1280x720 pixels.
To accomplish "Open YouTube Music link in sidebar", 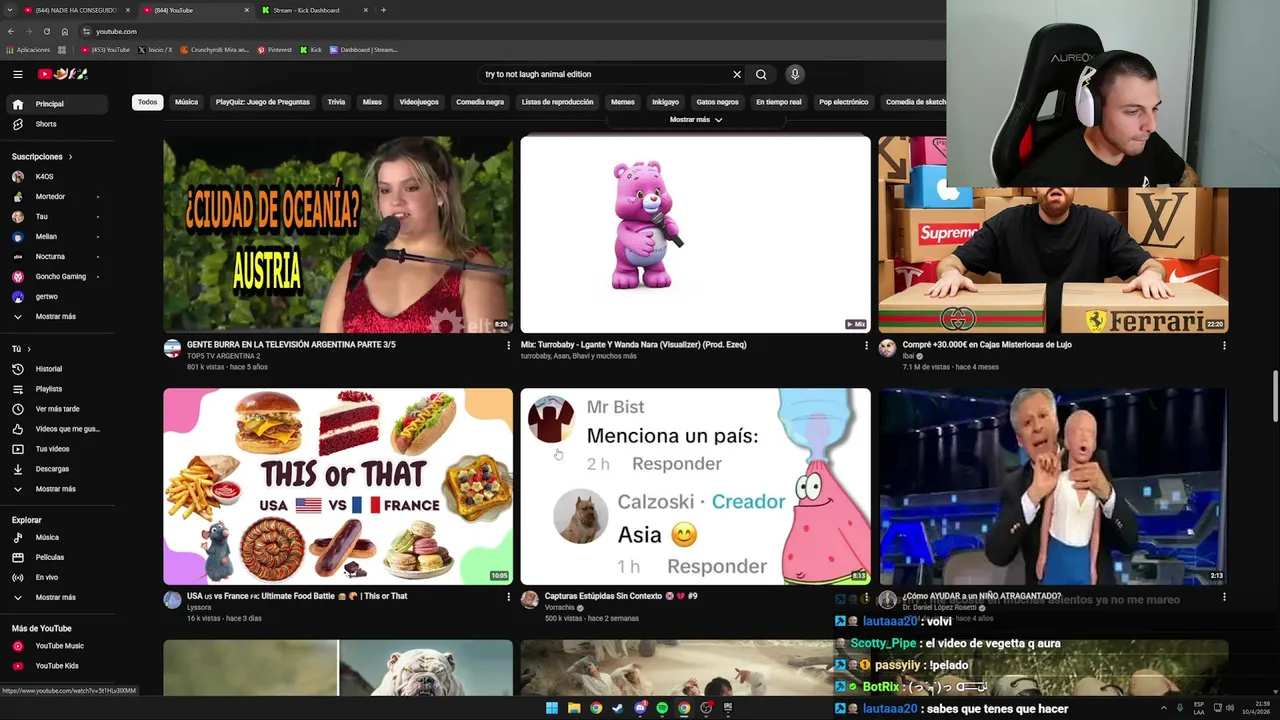I will coord(56,646).
